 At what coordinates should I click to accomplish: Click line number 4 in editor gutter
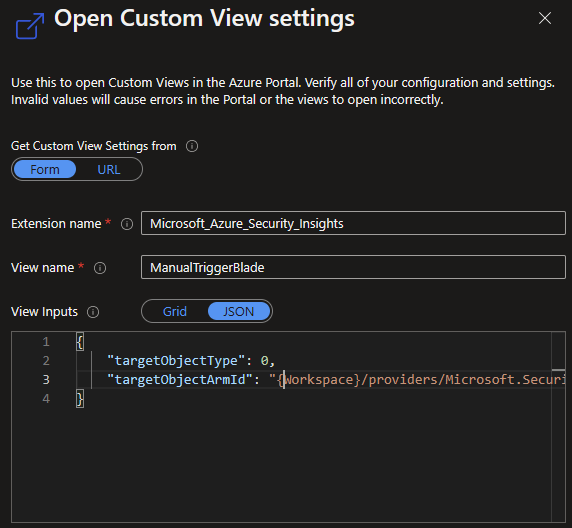pos(46,398)
